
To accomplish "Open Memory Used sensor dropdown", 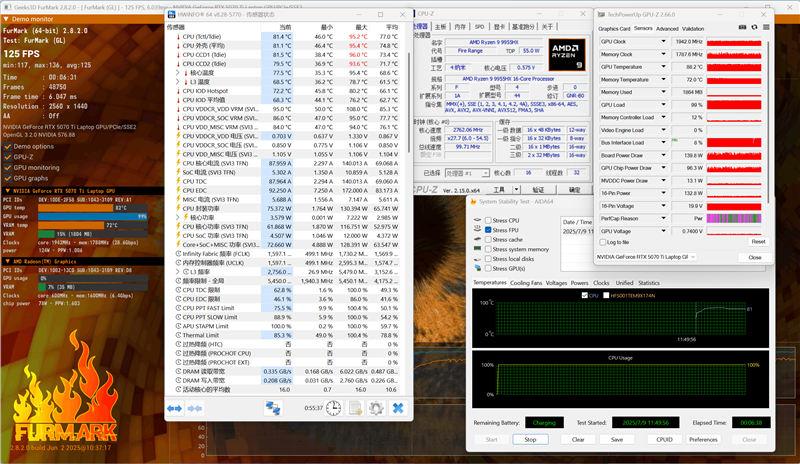I will click(663, 92).
